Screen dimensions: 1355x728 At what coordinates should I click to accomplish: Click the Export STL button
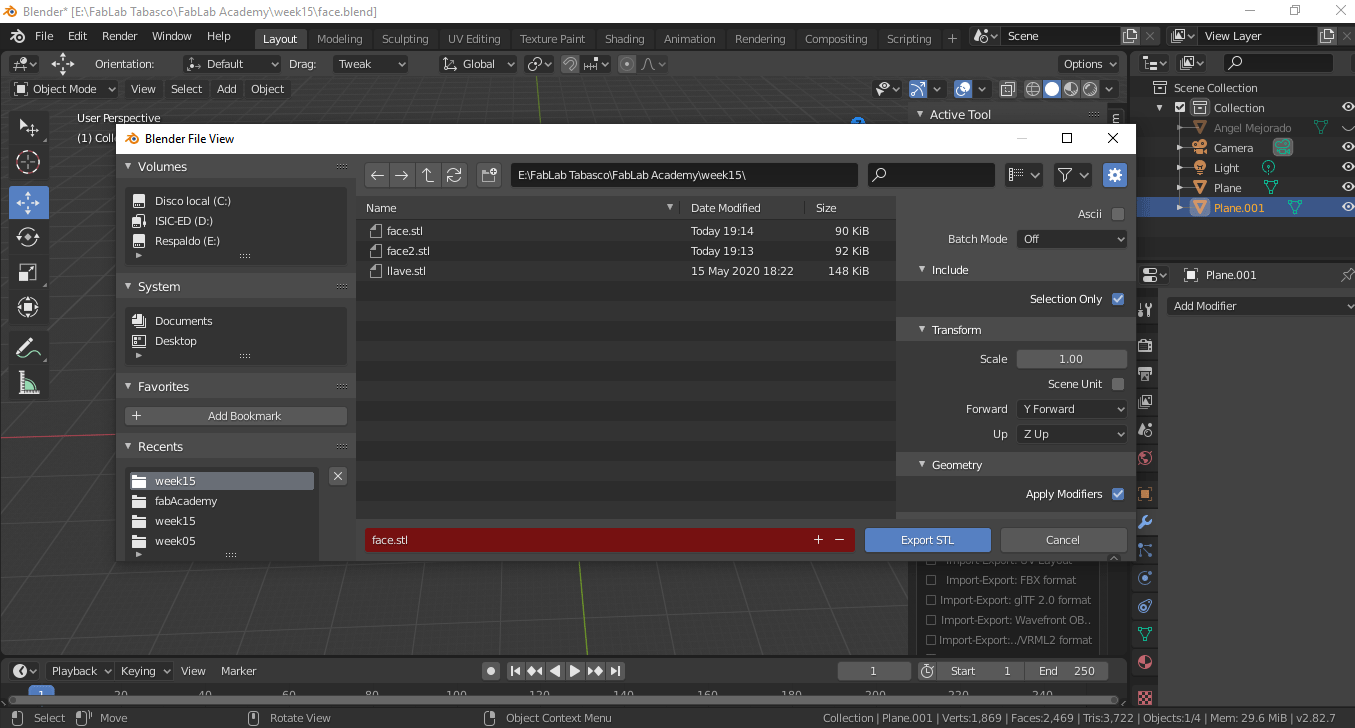click(x=928, y=540)
